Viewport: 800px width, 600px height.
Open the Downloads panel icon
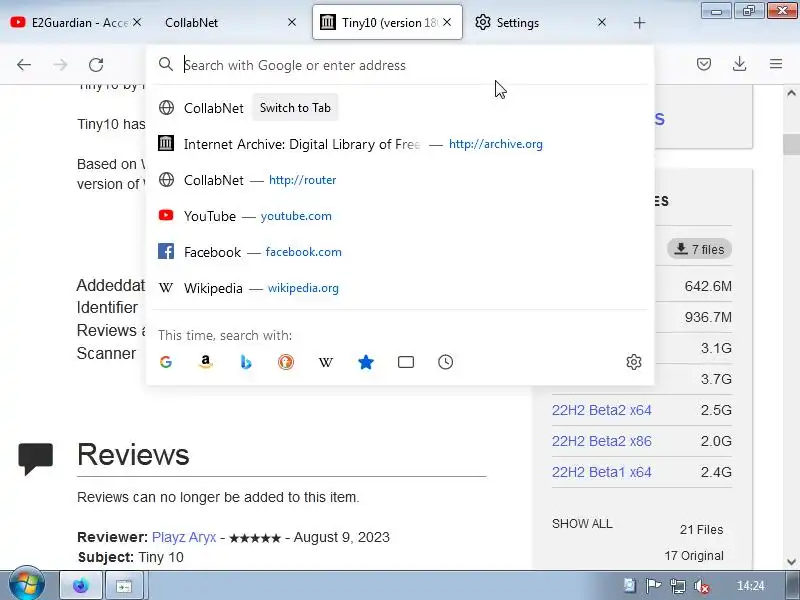(739, 64)
